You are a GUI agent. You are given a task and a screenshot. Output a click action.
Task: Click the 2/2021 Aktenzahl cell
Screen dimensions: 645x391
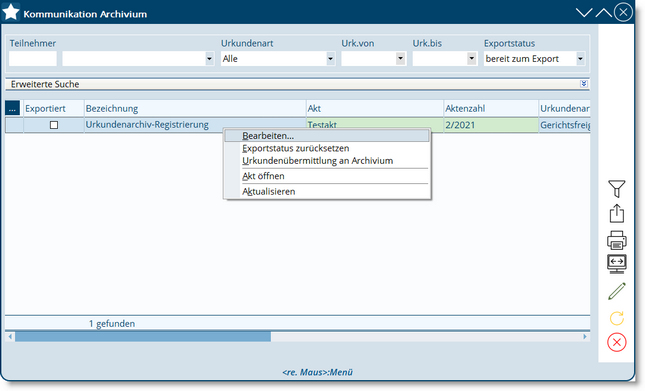point(491,125)
